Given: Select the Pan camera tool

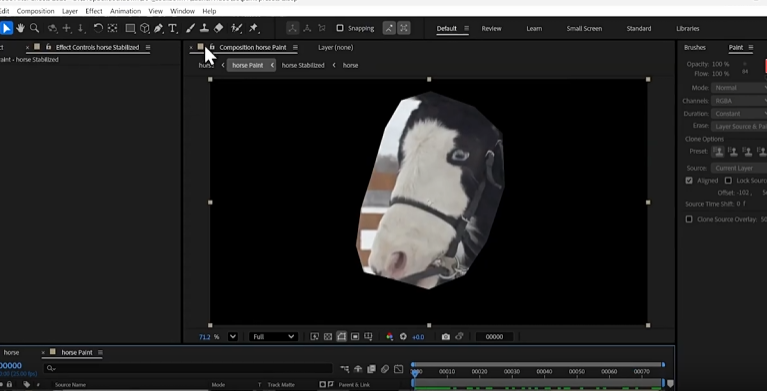Looking at the screenshot, I should click(67, 28).
